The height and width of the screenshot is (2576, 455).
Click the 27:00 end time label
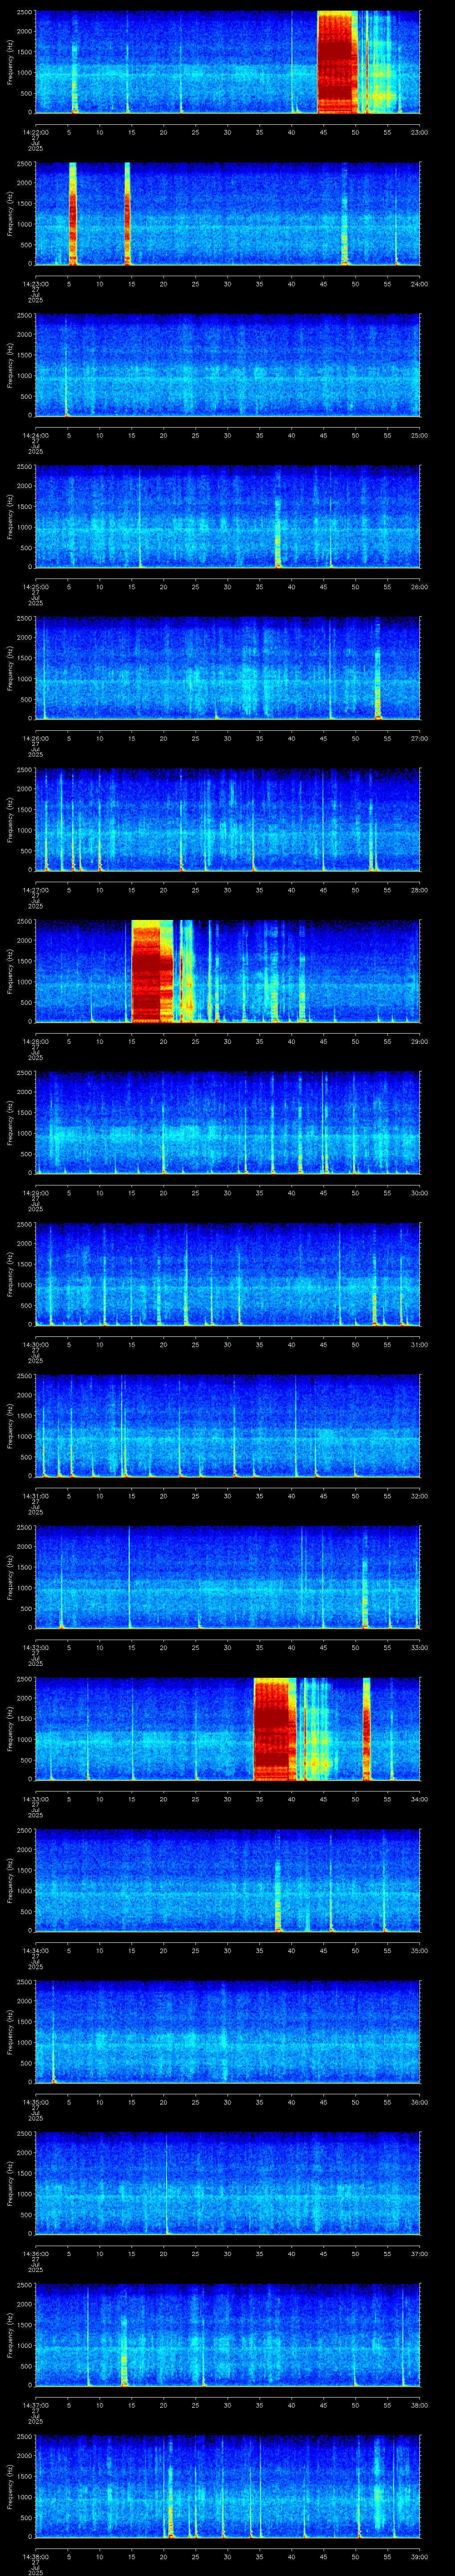[419, 738]
